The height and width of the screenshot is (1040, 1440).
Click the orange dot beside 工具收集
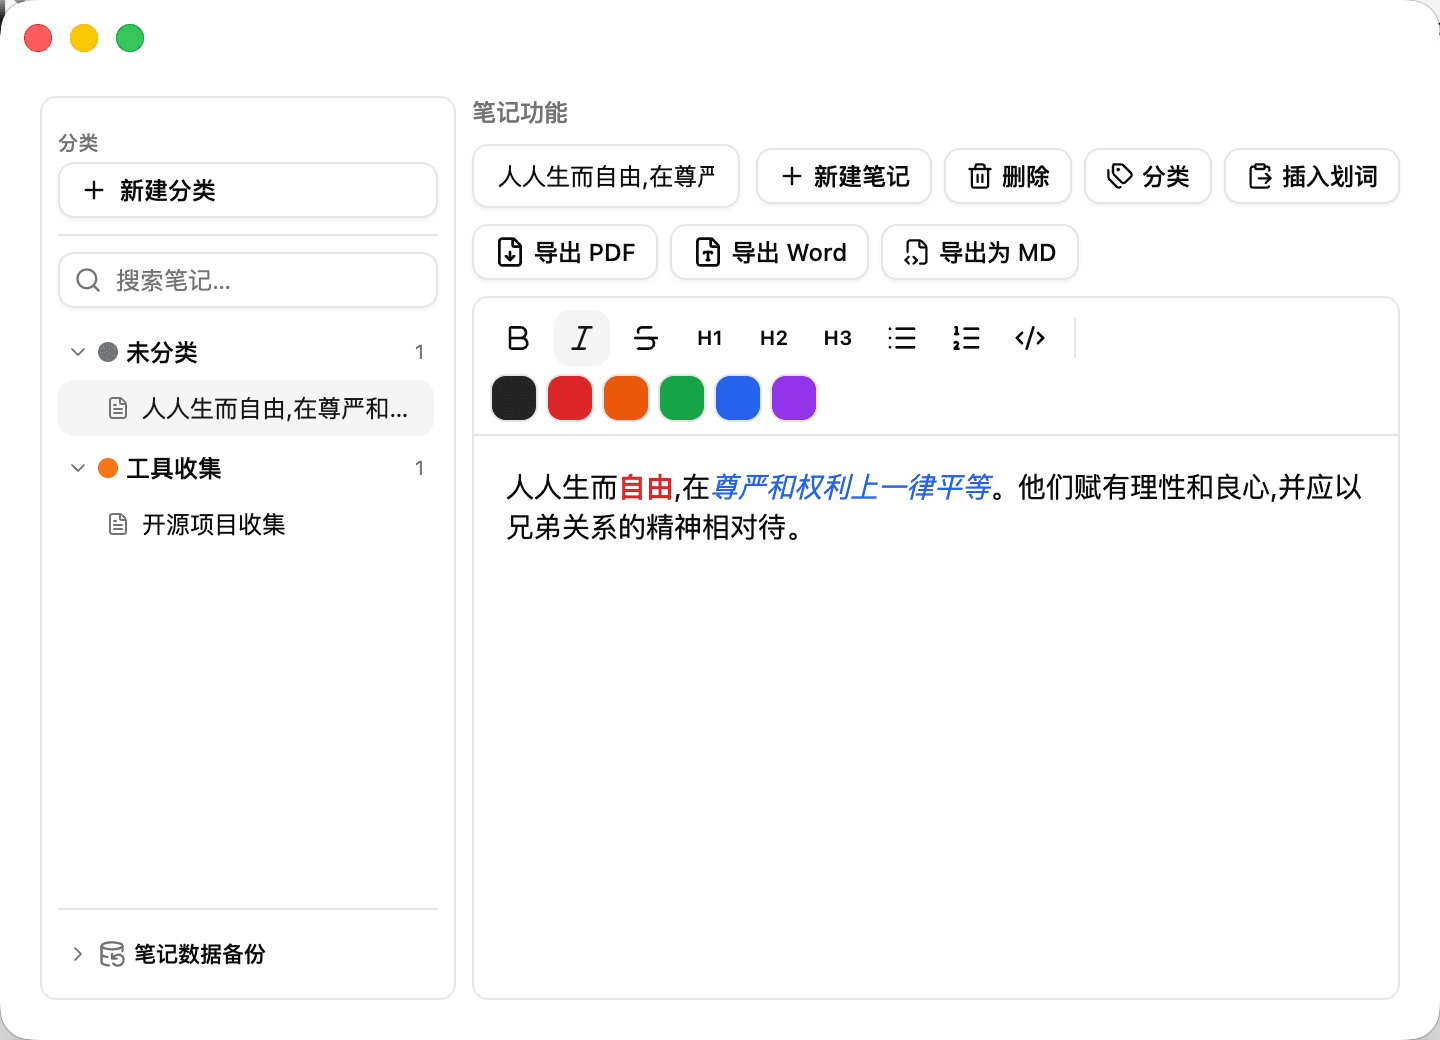point(108,468)
